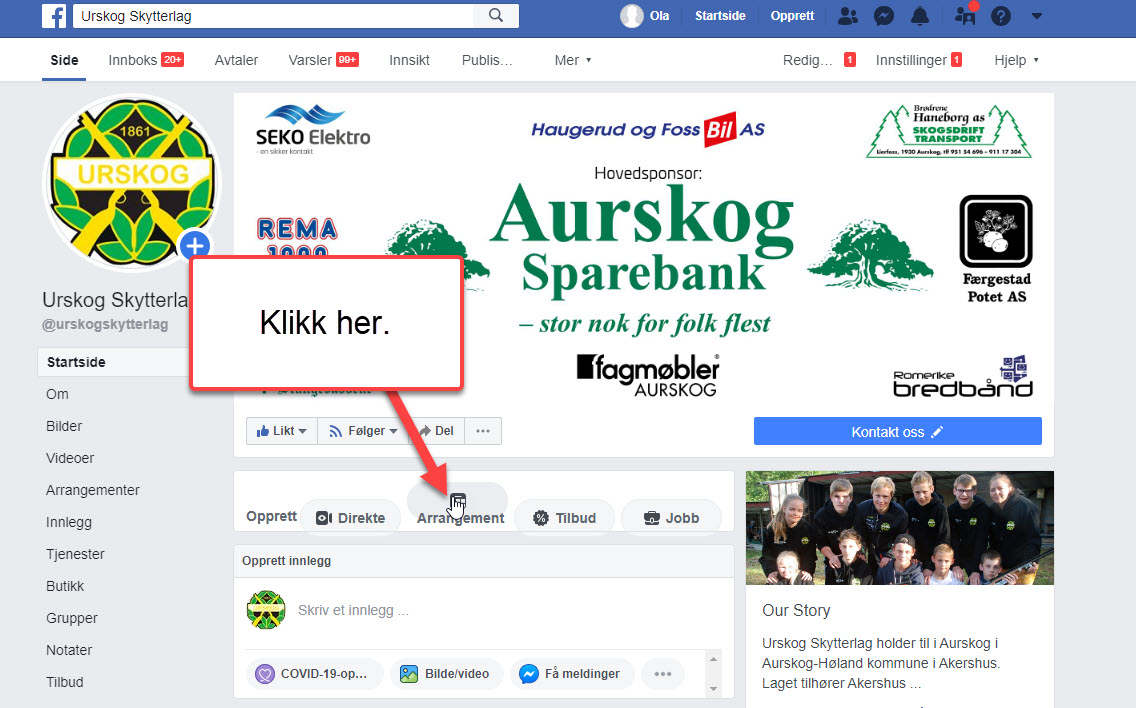The width and height of the screenshot is (1136, 708).
Task: Open the more options ellipsis beside Del
Action: point(483,431)
